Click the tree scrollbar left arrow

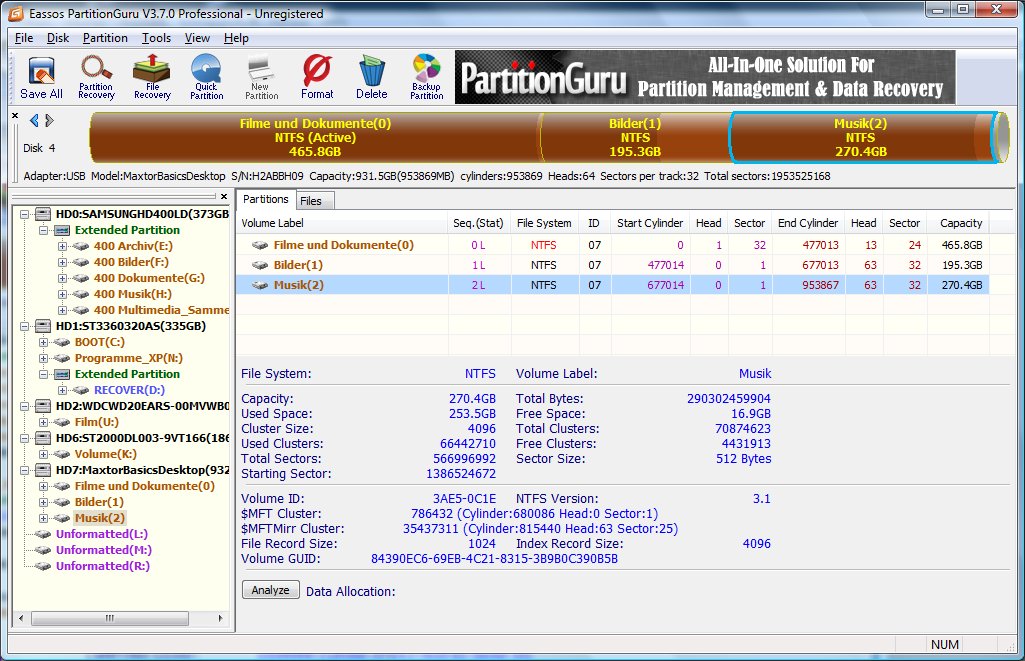pyautogui.click(x=21, y=618)
